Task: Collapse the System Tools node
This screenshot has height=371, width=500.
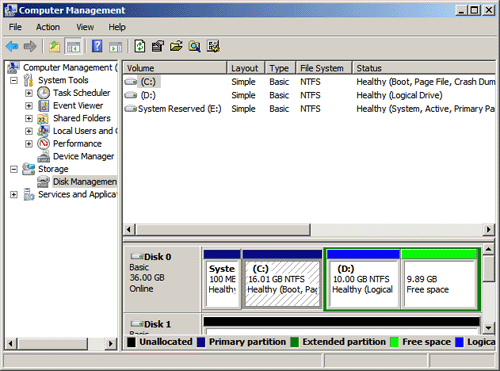Action: point(14,80)
